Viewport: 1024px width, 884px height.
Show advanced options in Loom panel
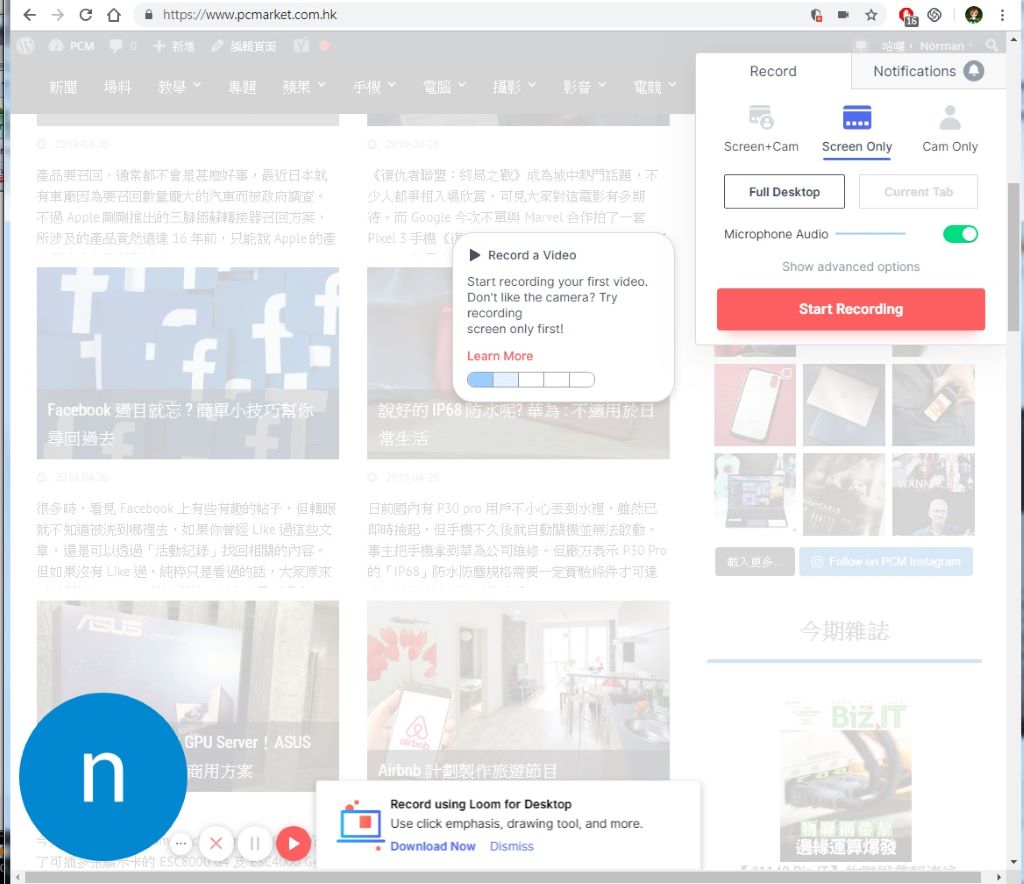tap(850, 266)
